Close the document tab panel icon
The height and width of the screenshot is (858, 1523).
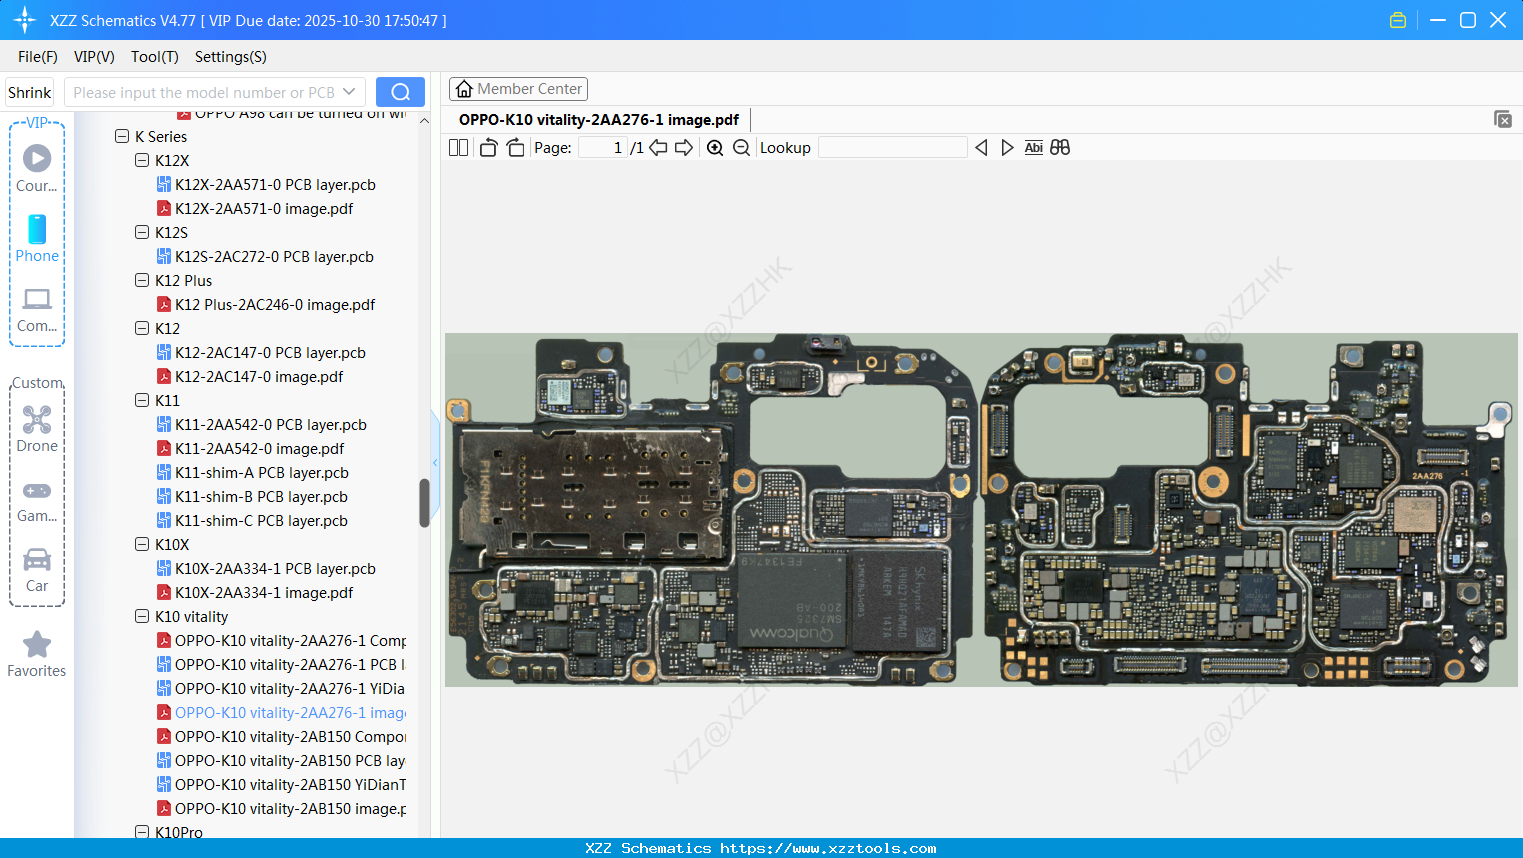[x=1503, y=119]
